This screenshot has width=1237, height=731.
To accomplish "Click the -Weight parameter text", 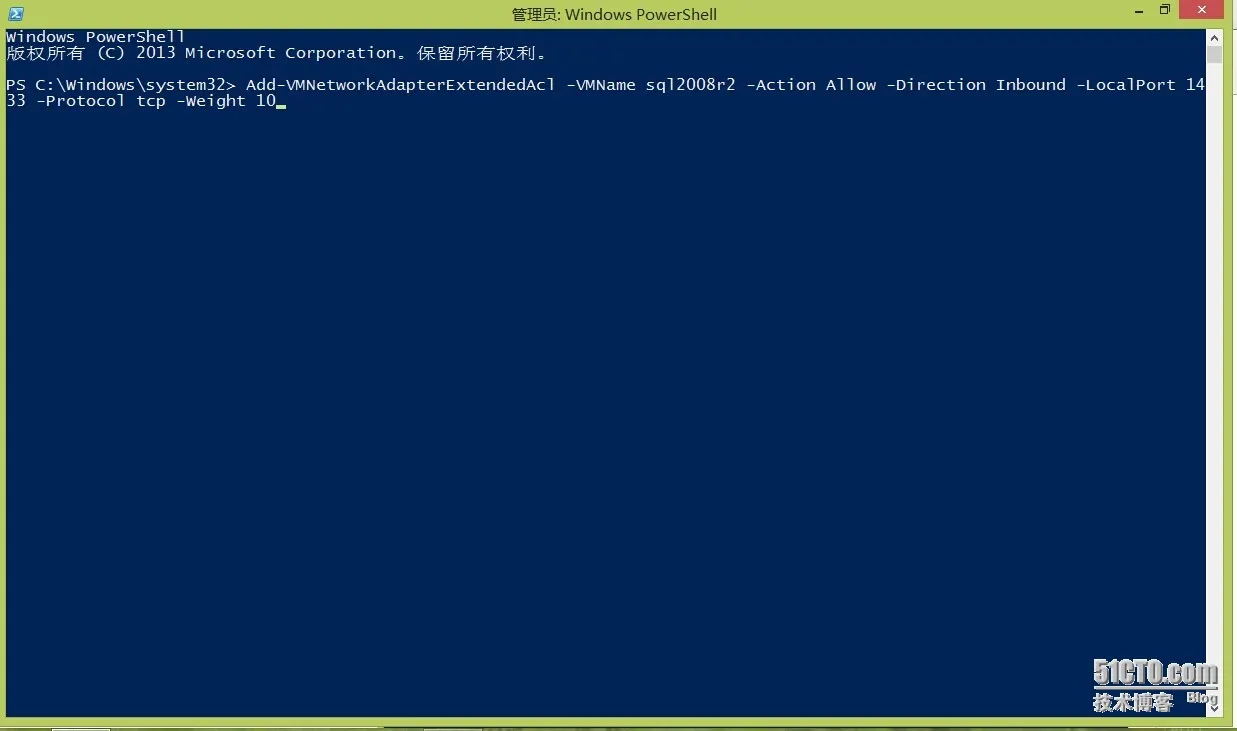I will coord(210,101).
